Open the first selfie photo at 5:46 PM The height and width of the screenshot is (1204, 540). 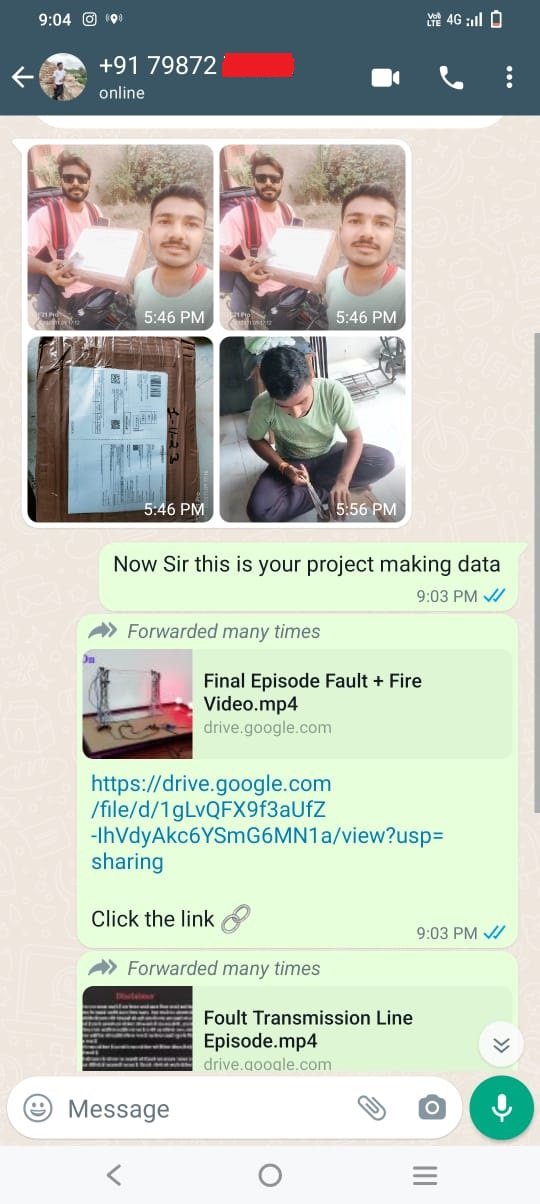coord(120,238)
